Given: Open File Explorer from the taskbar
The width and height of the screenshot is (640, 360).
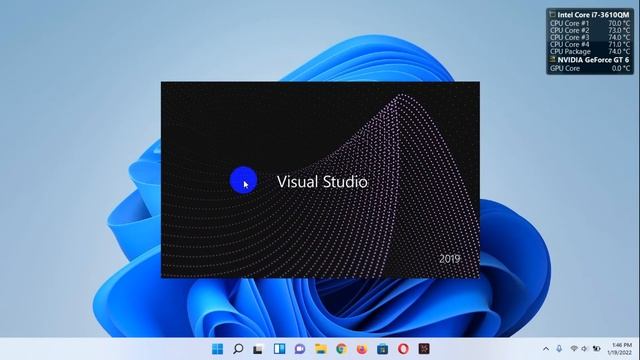Looking at the screenshot, I should 321,349.
